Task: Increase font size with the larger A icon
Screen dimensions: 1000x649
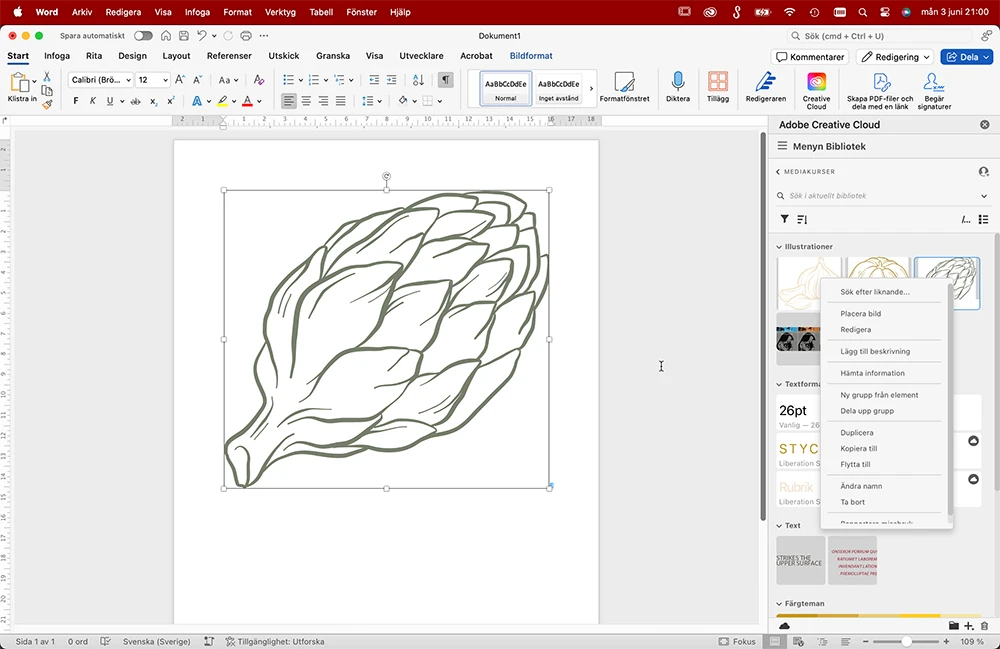Action: [180, 80]
